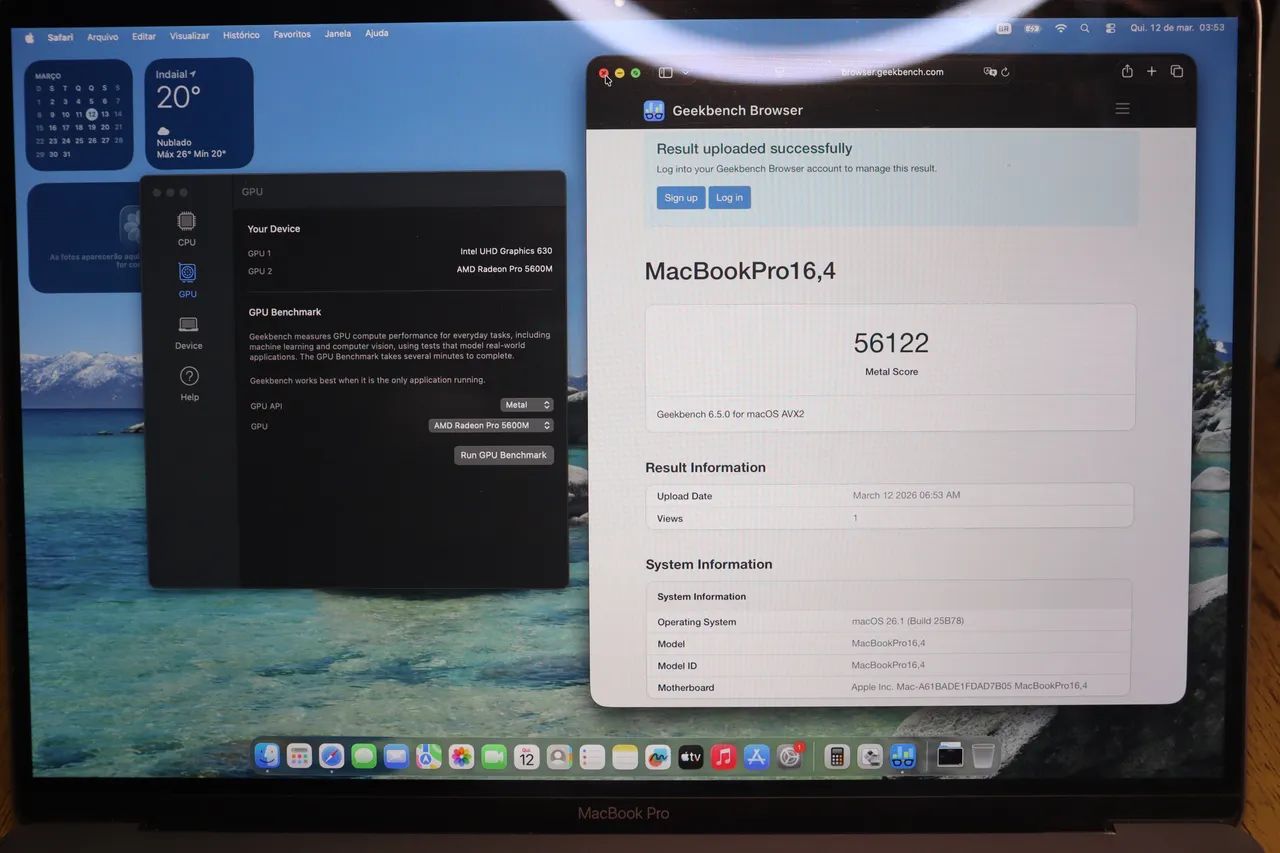This screenshot has height=853, width=1280.
Task: Expand the Safari tab group chevron
Action: coord(685,72)
